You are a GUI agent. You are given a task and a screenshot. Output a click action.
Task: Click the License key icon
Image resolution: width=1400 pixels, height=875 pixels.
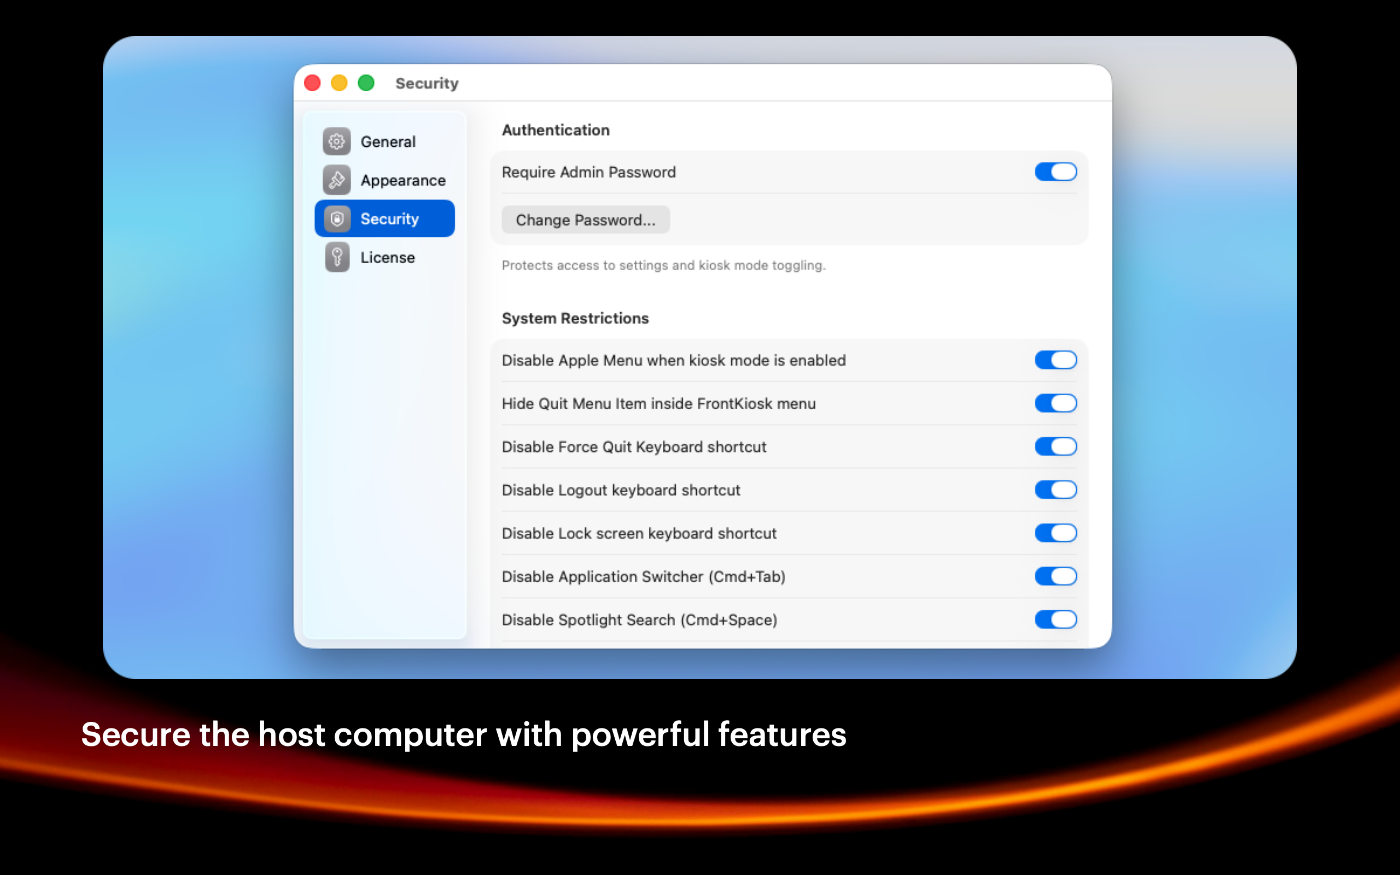(x=337, y=258)
